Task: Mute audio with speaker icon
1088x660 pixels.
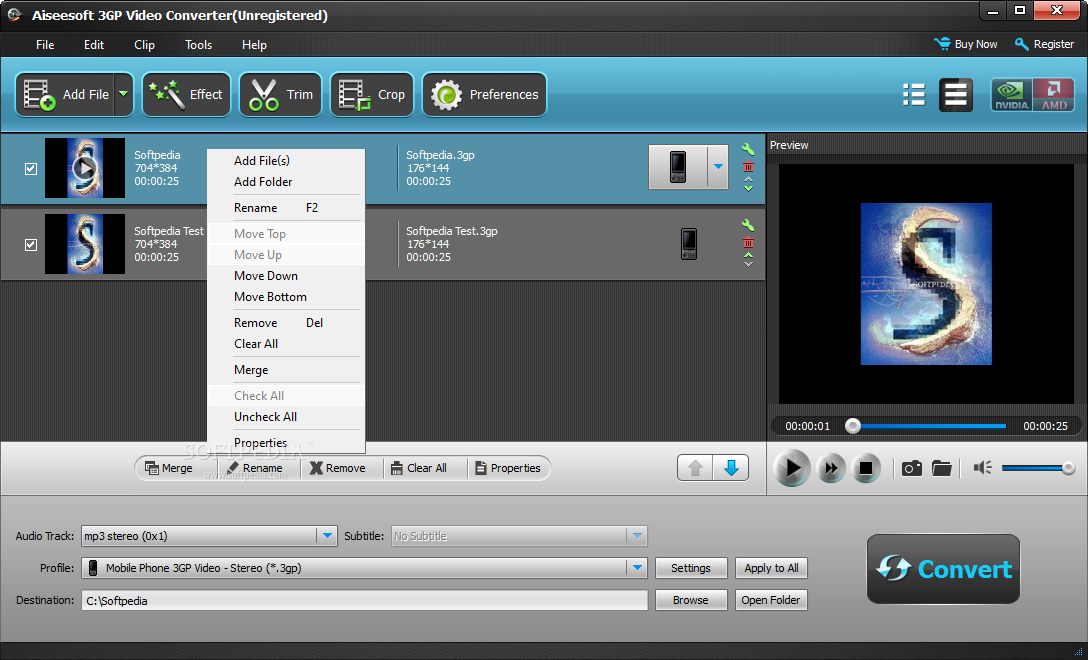Action: click(x=983, y=468)
